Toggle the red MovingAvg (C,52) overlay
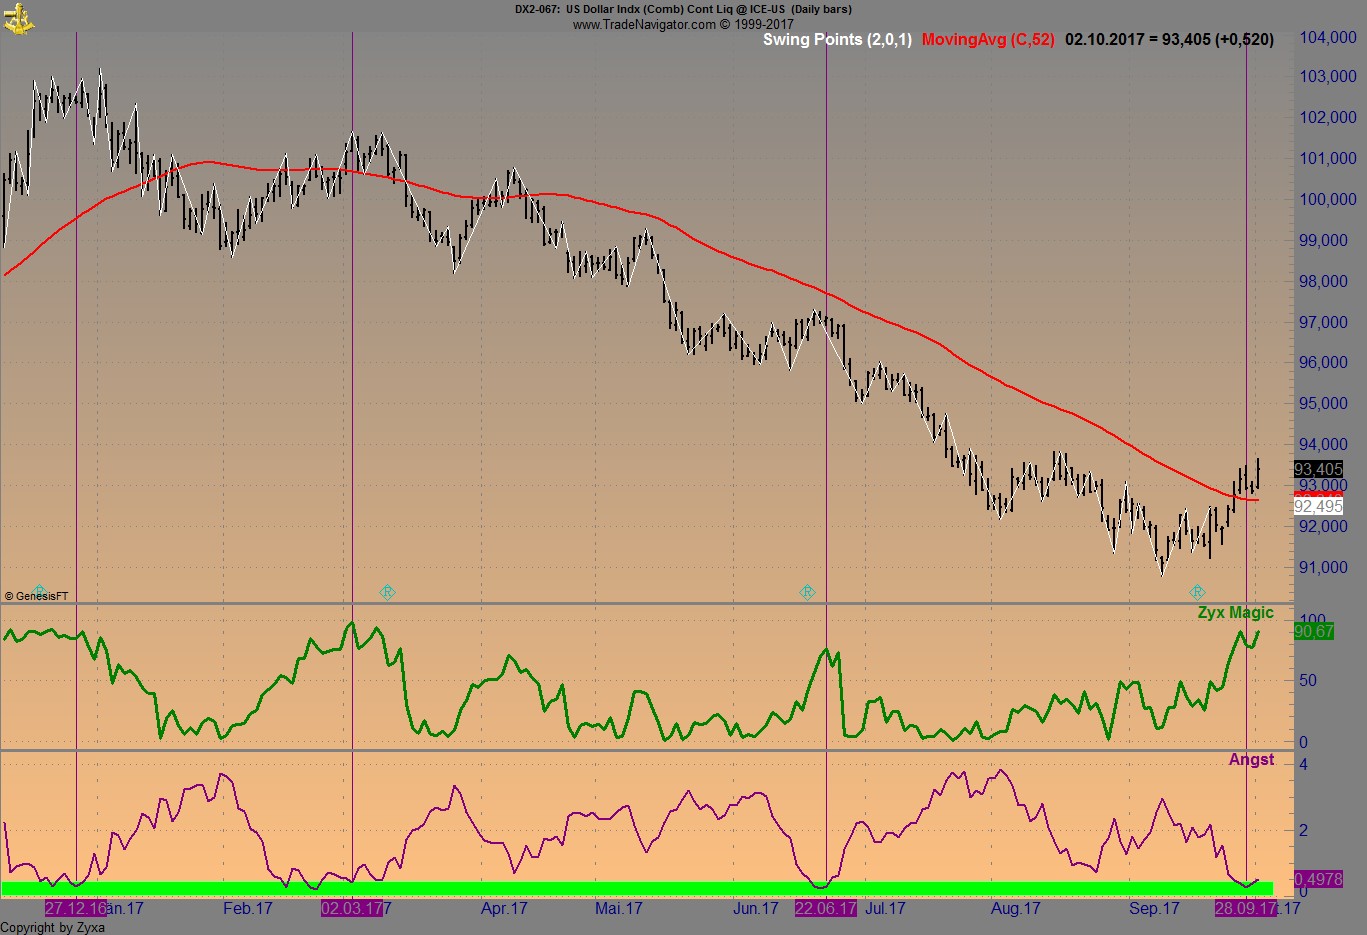Screen dimensions: 1367x935 pyautogui.click(x=987, y=40)
